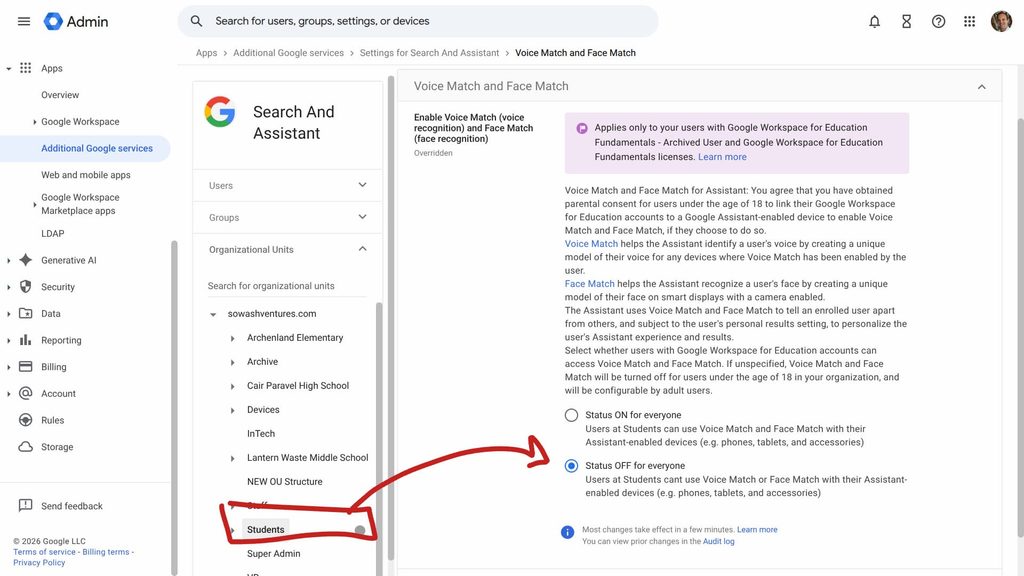Go to Apps breadcrumb

[206, 53]
